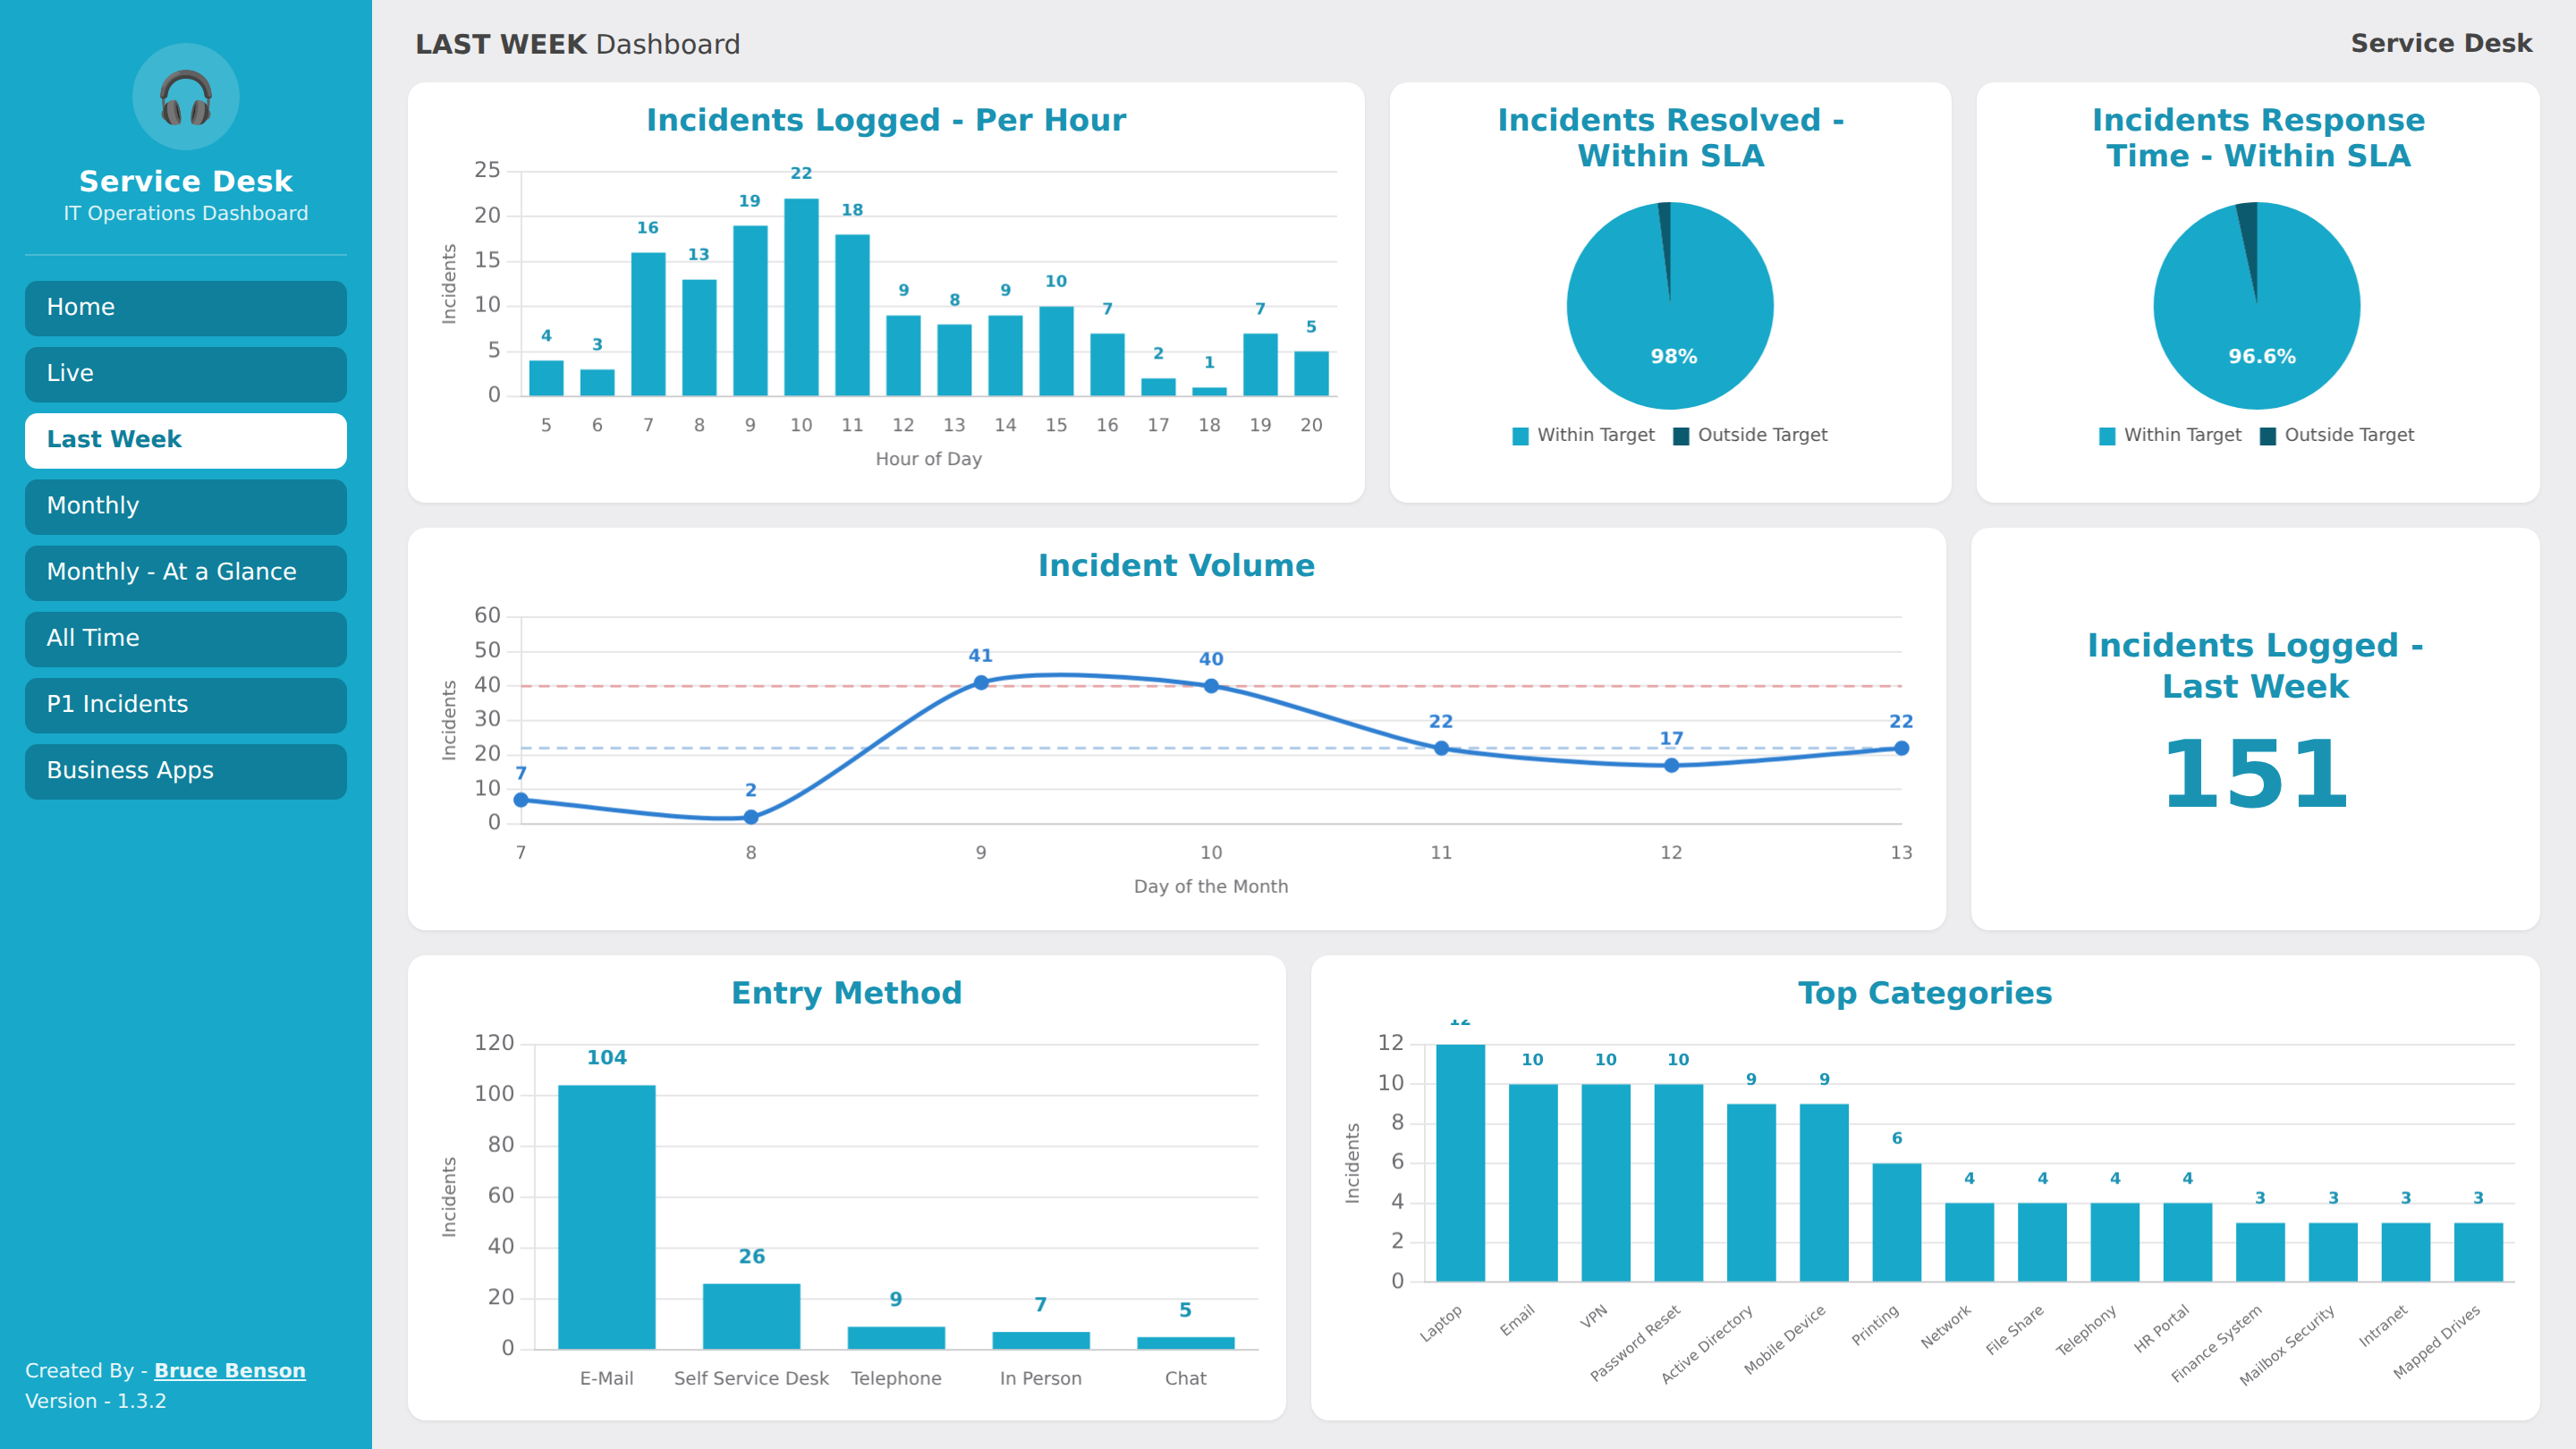Click the headphones logo icon
2576x1449 pixels.
pos(186,97)
